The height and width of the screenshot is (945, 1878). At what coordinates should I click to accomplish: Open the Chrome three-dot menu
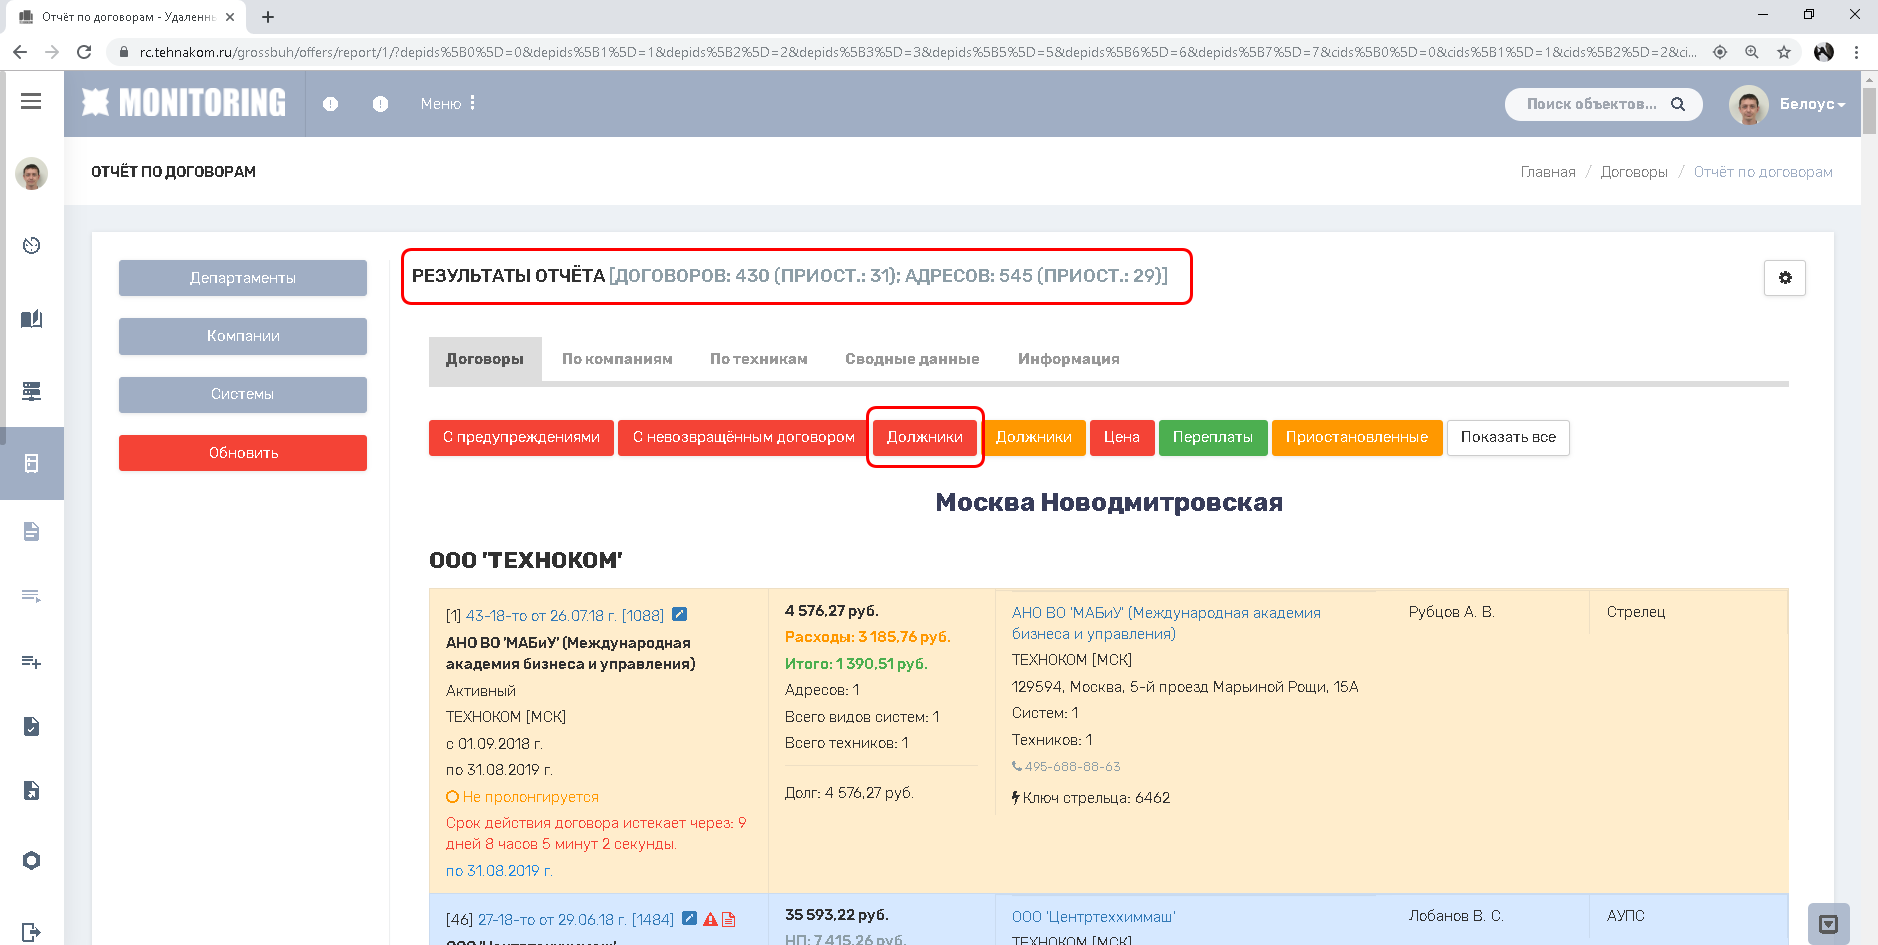tap(1856, 52)
